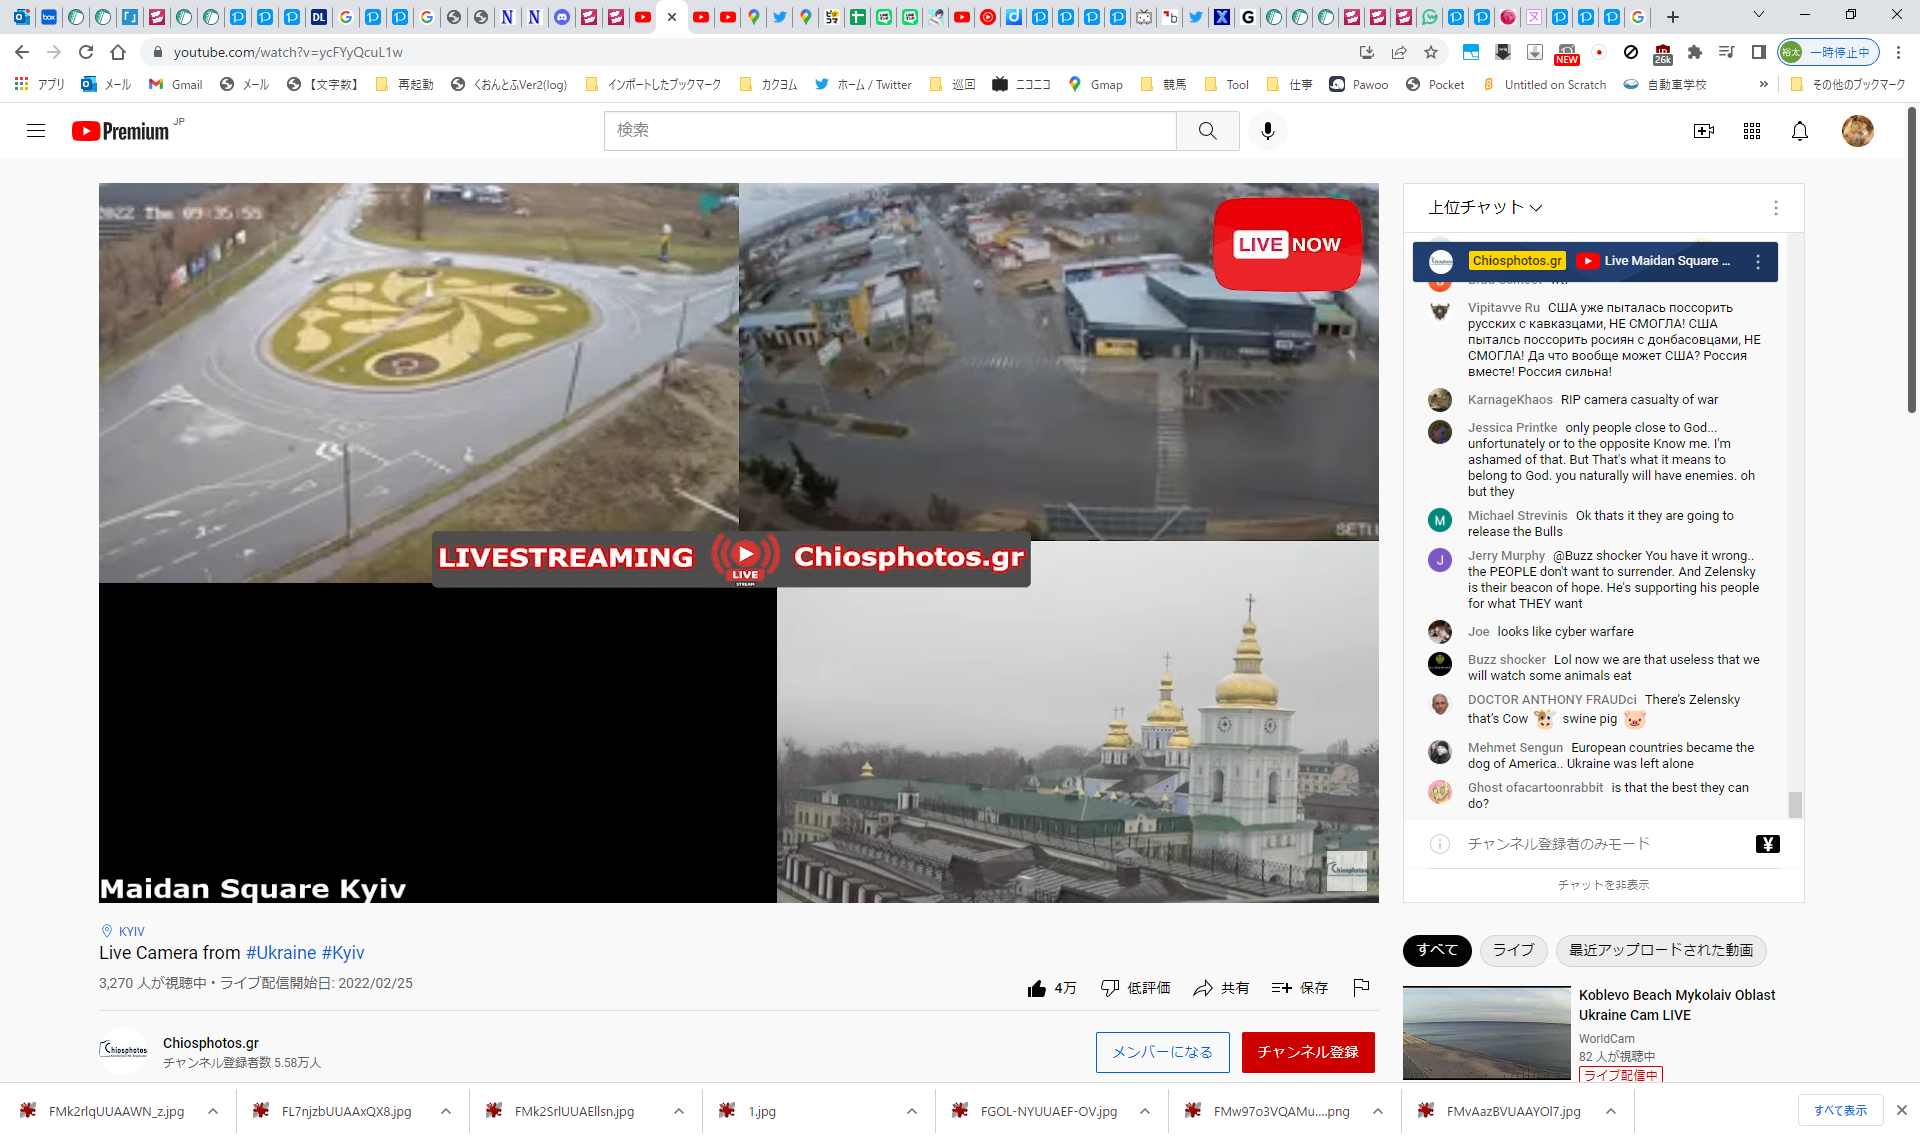Bookmark this page with the star
The width and height of the screenshot is (1920, 1139).
pyautogui.click(x=1431, y=52)
